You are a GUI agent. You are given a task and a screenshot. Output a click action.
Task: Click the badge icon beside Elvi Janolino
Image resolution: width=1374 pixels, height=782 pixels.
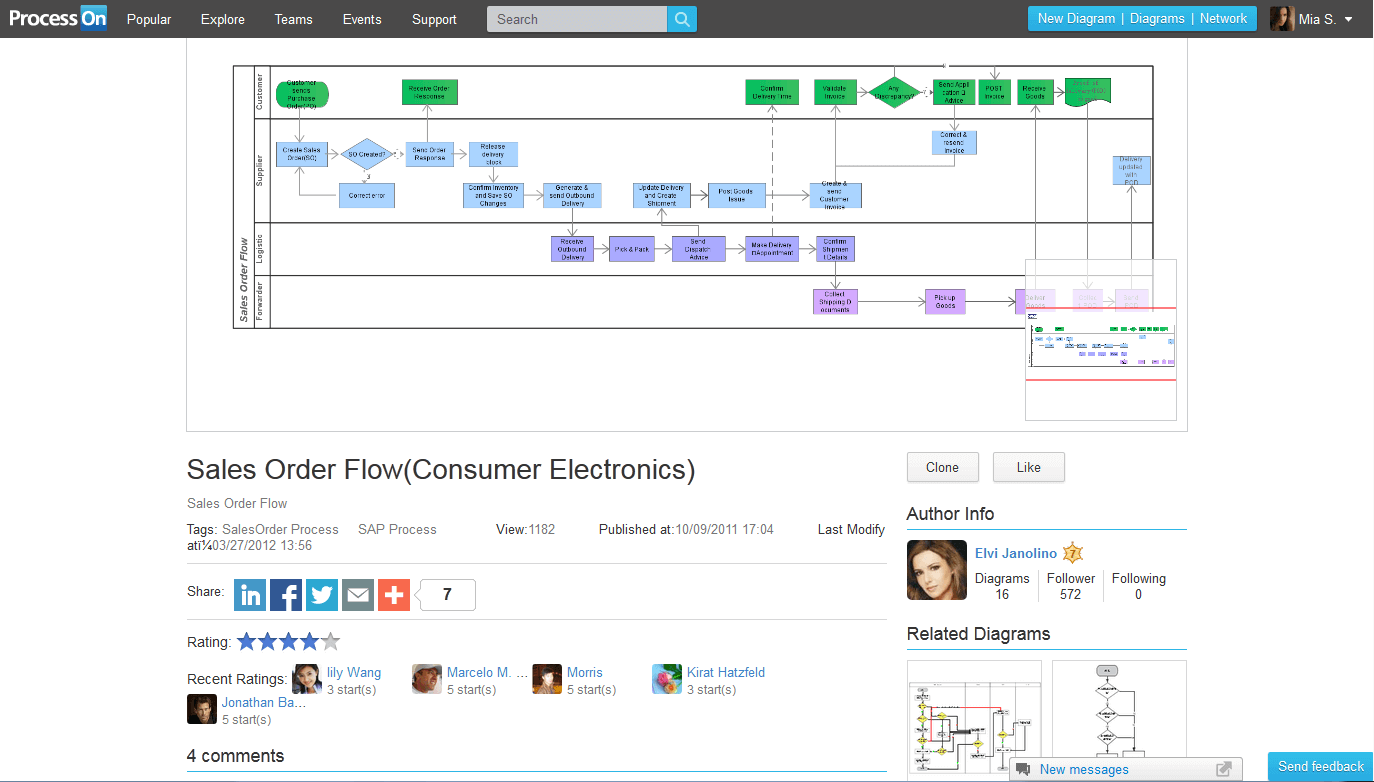click(x=1071, y=552)
